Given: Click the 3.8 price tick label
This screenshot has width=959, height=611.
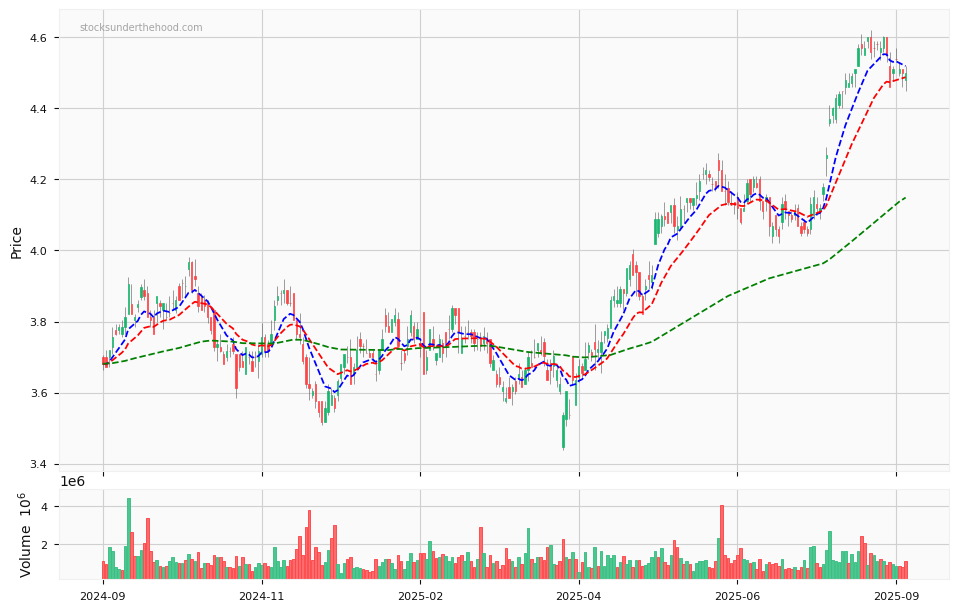Looking at the screenshot, I should click(37, 322).
